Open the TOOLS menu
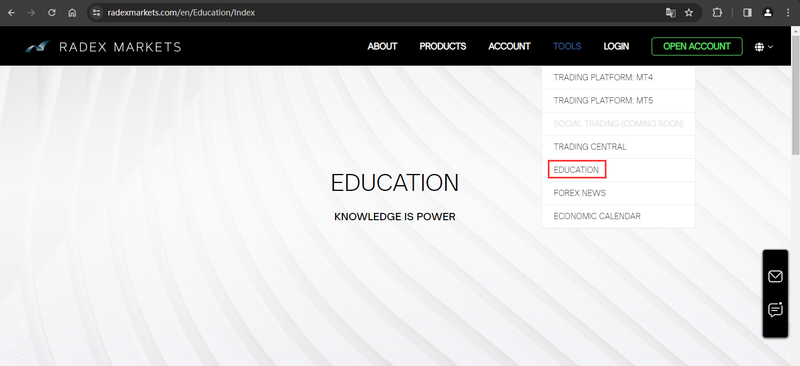Viewport: 800px width, 366px height. pyautogui.click(x=567, y=46)
